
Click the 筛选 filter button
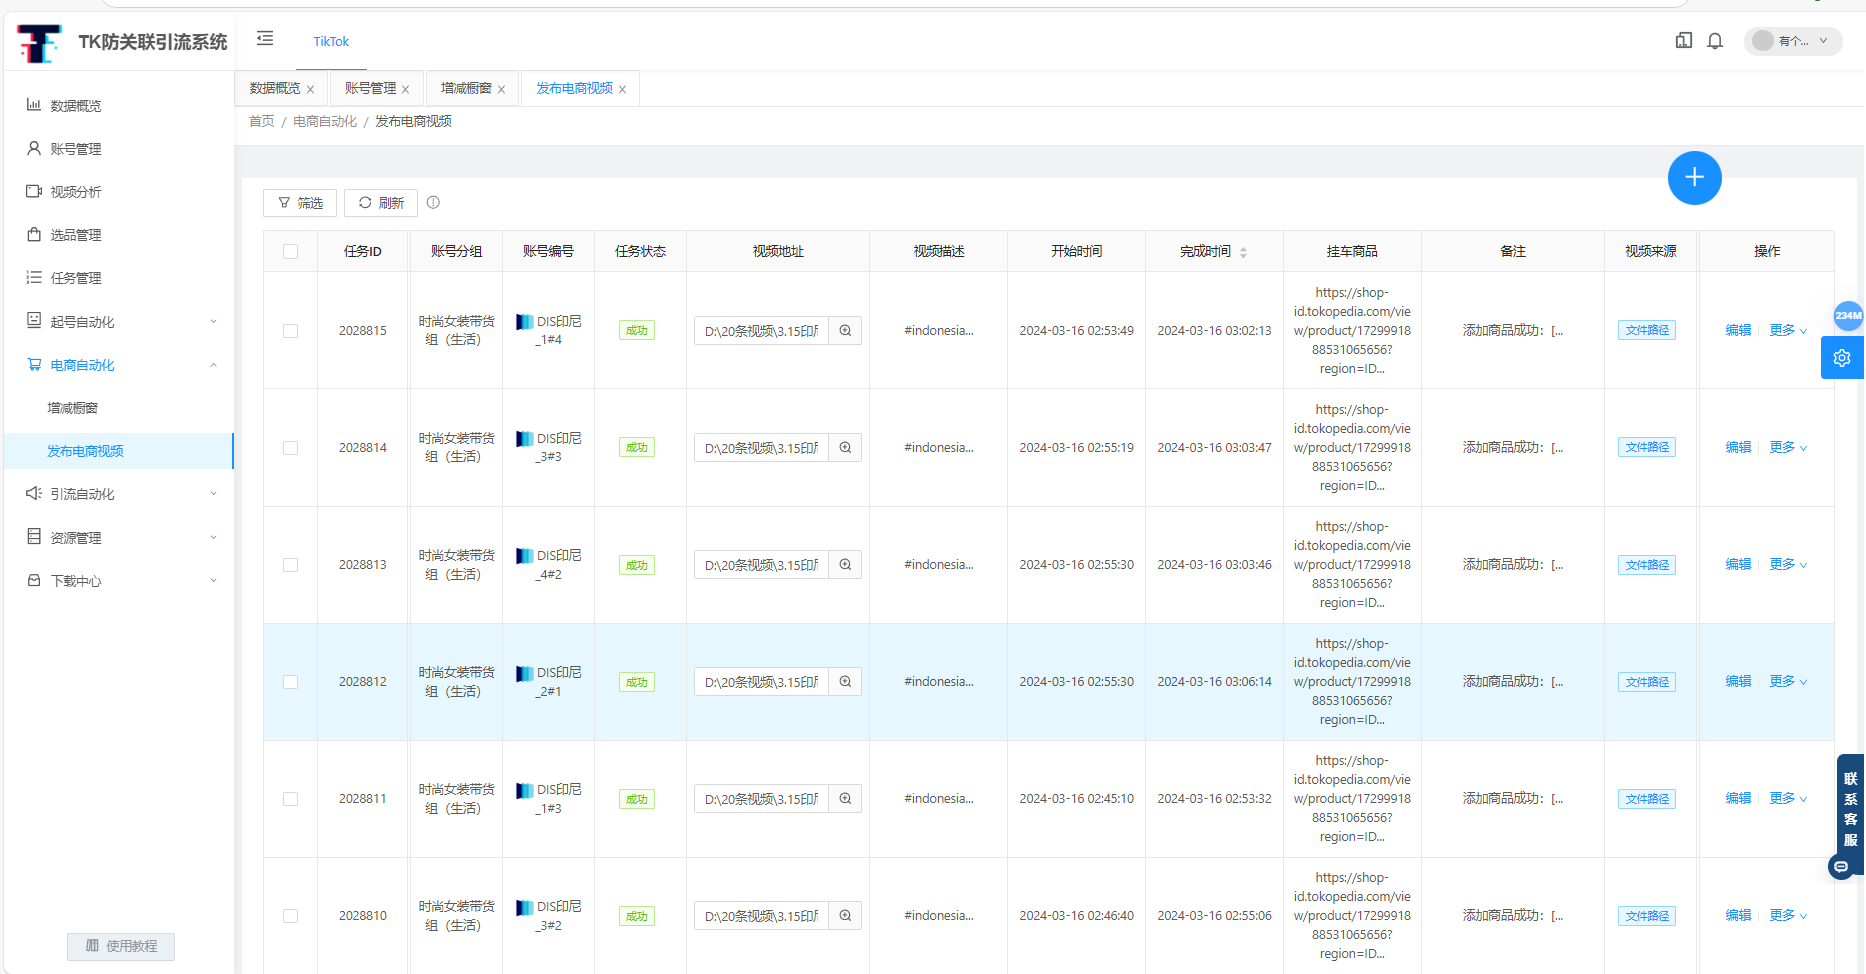pyautogui.click(x=300, y=203)
